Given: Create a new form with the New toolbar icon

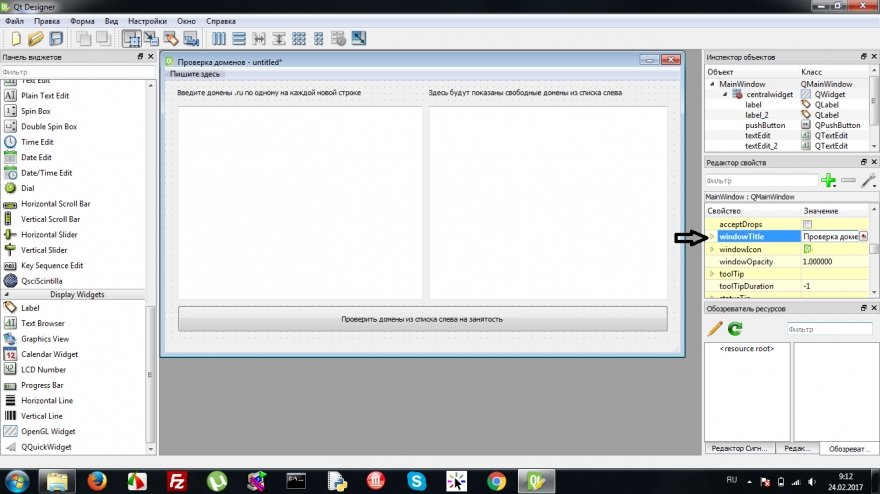Looking at the screenshot, I should click(x=16, y=39).
